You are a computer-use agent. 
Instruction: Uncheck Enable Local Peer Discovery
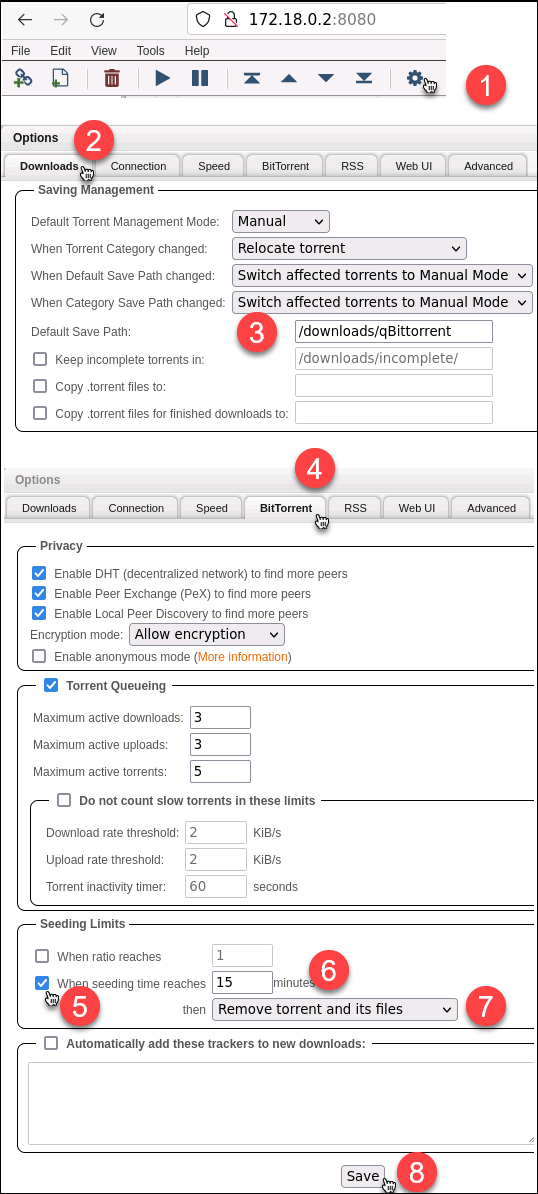point(39,613)
